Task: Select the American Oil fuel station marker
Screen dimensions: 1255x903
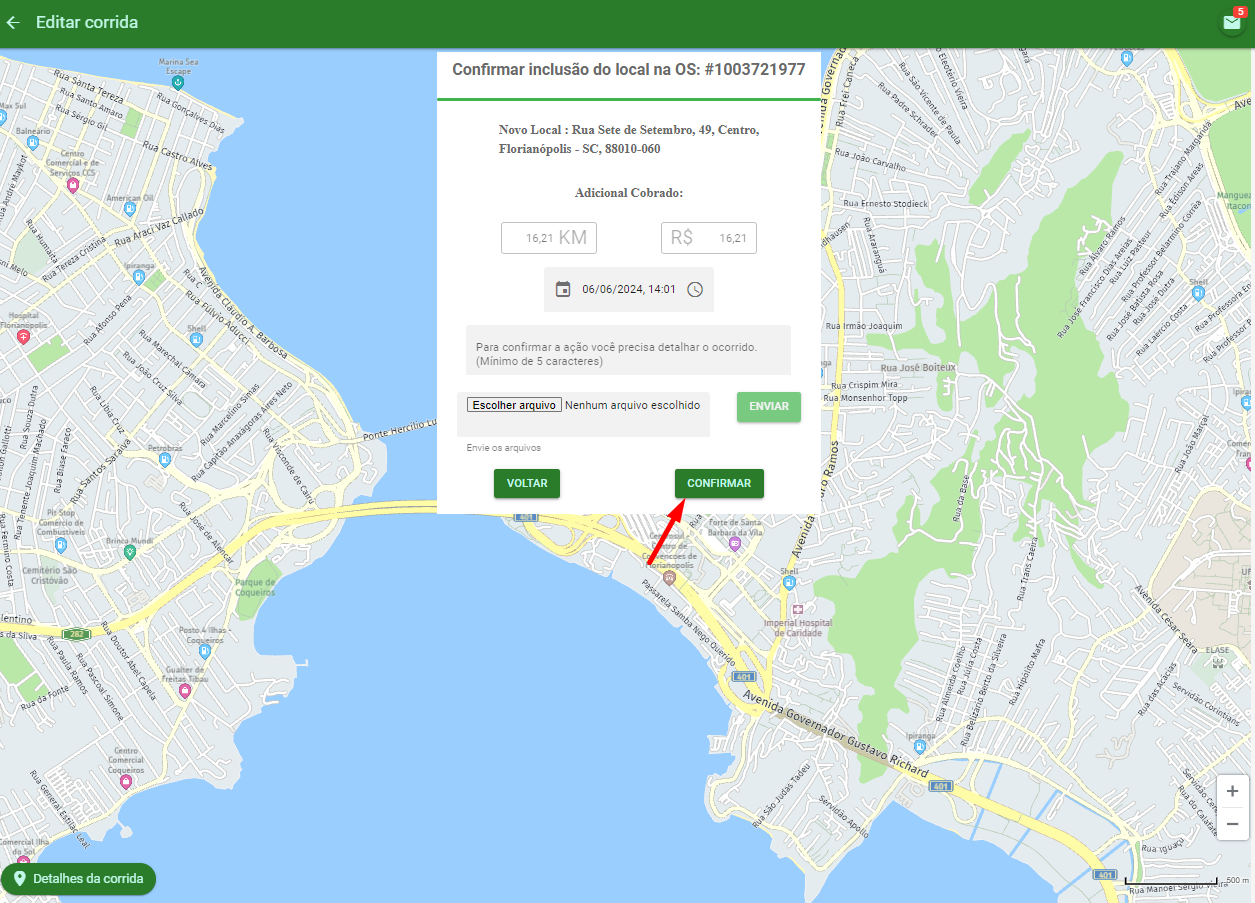Action: pos(128,210)
